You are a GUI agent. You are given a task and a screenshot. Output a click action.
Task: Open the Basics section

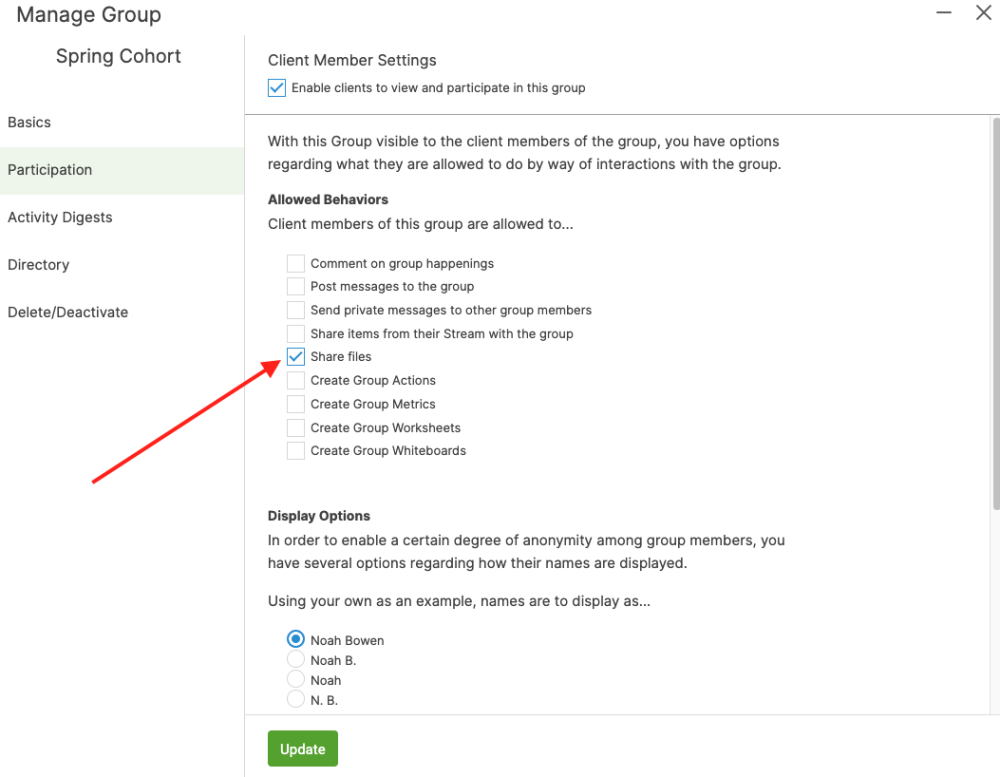pos(29,122)
